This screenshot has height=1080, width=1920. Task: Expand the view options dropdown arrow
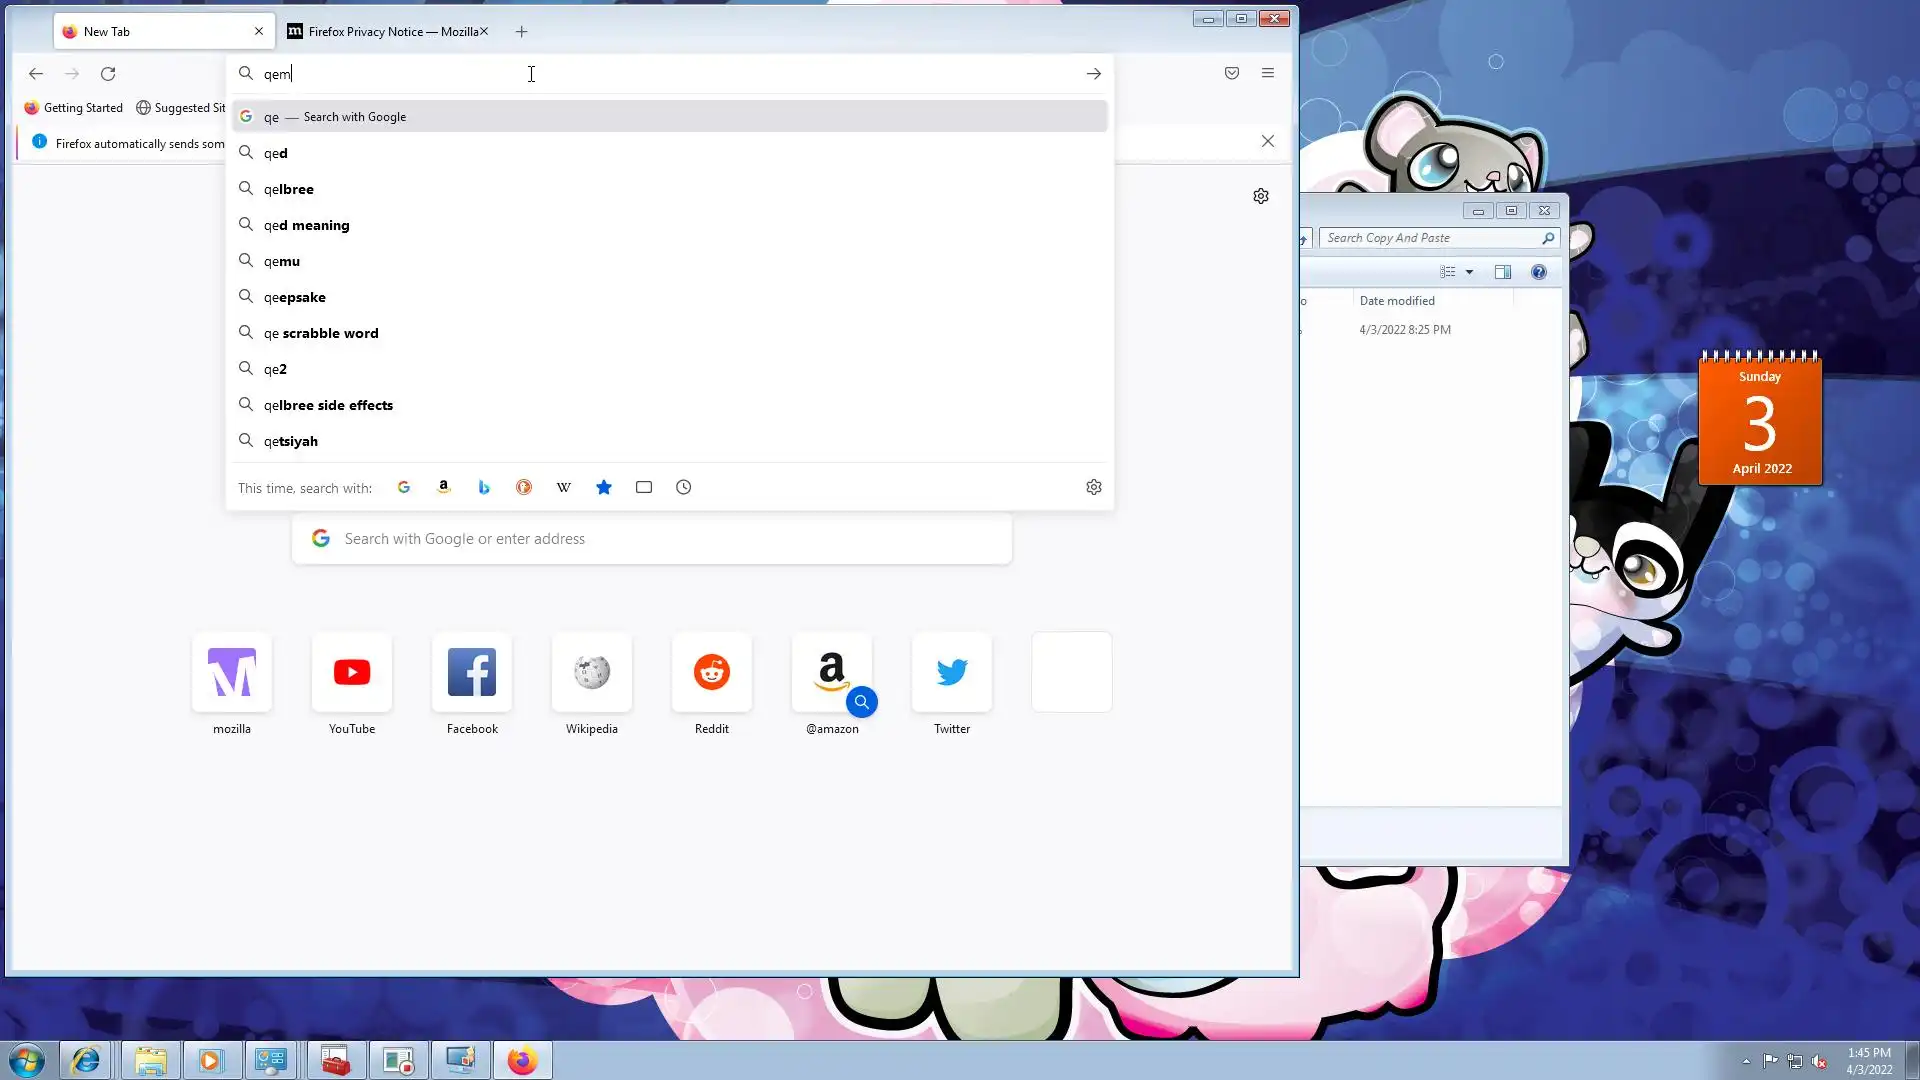coord(1469,272)
